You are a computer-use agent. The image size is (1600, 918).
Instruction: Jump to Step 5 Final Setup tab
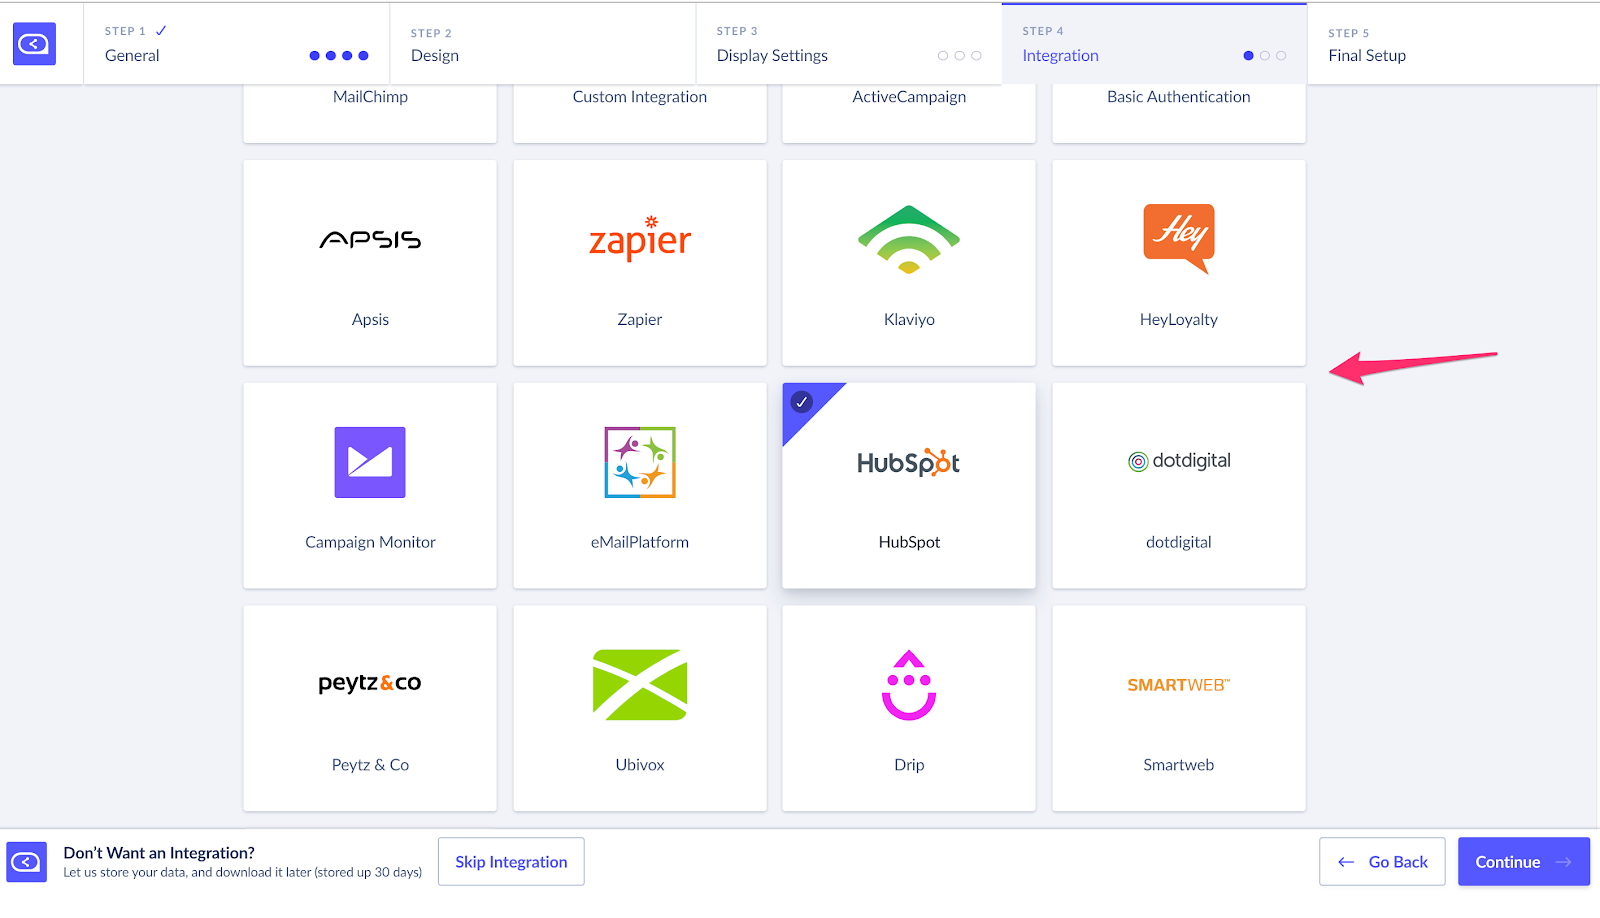click(x=1454, y=44)
